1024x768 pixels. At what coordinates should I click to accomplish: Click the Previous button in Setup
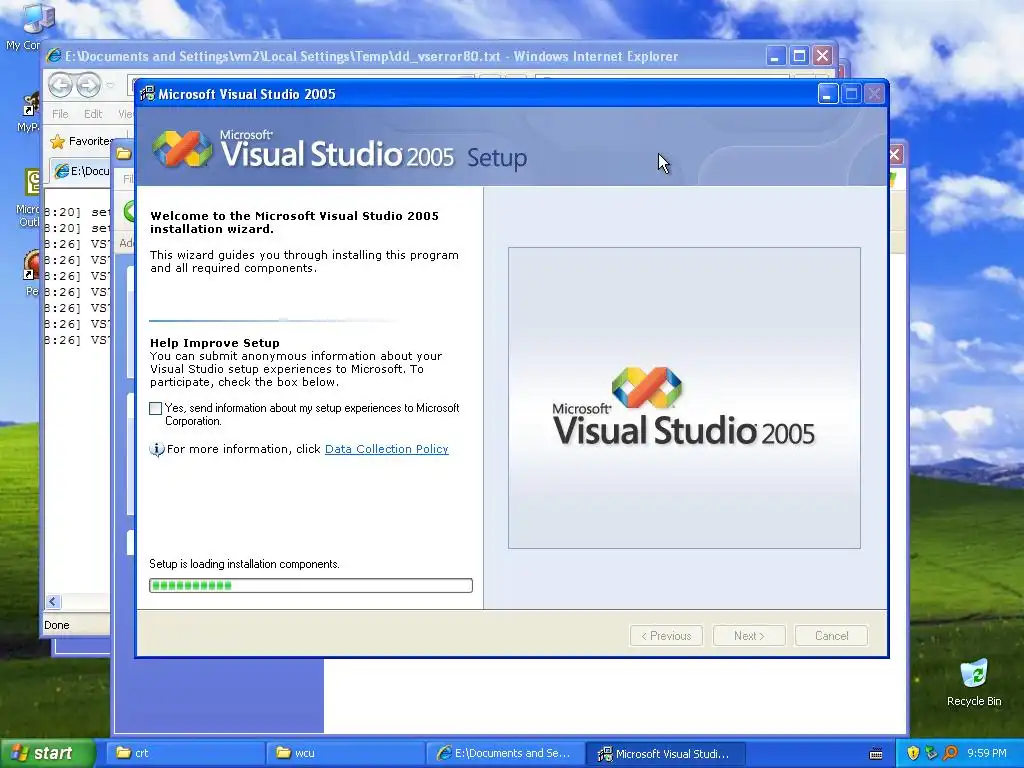[x=665, y=636]
